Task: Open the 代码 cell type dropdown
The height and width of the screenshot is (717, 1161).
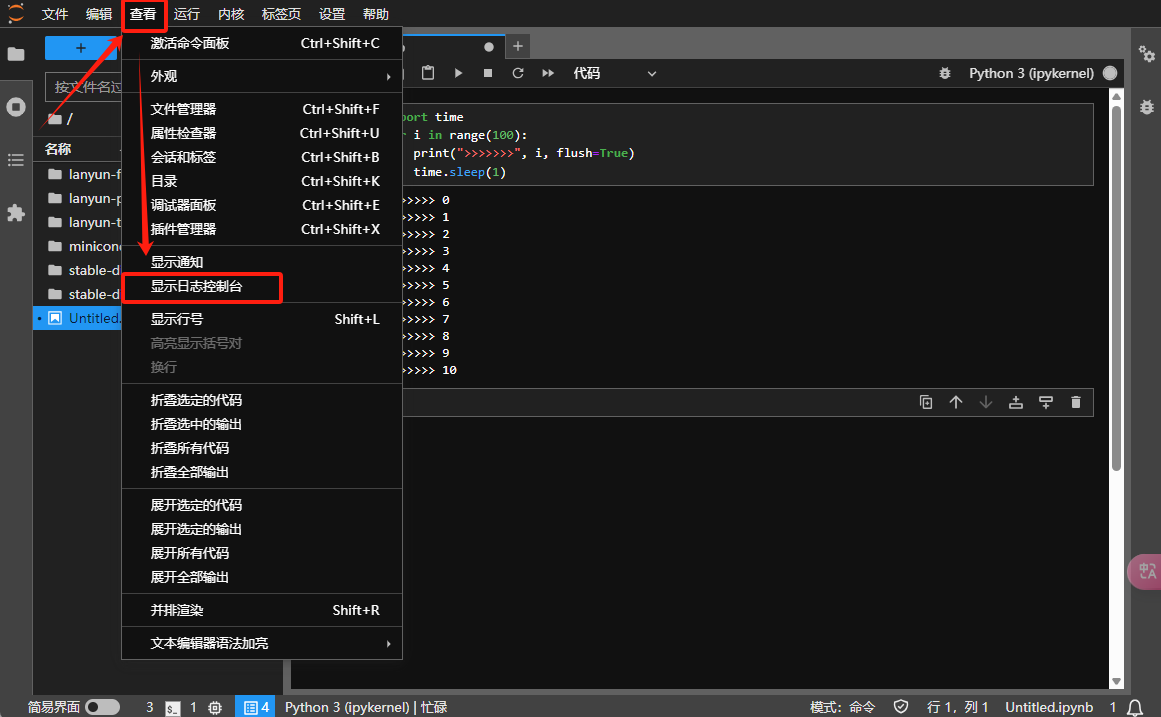Action: pyautogui.click(x=614, y=73)
